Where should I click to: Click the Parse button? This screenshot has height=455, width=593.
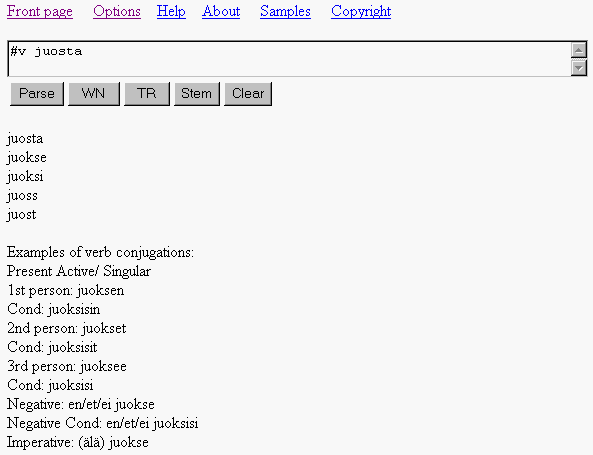(37, 93)
